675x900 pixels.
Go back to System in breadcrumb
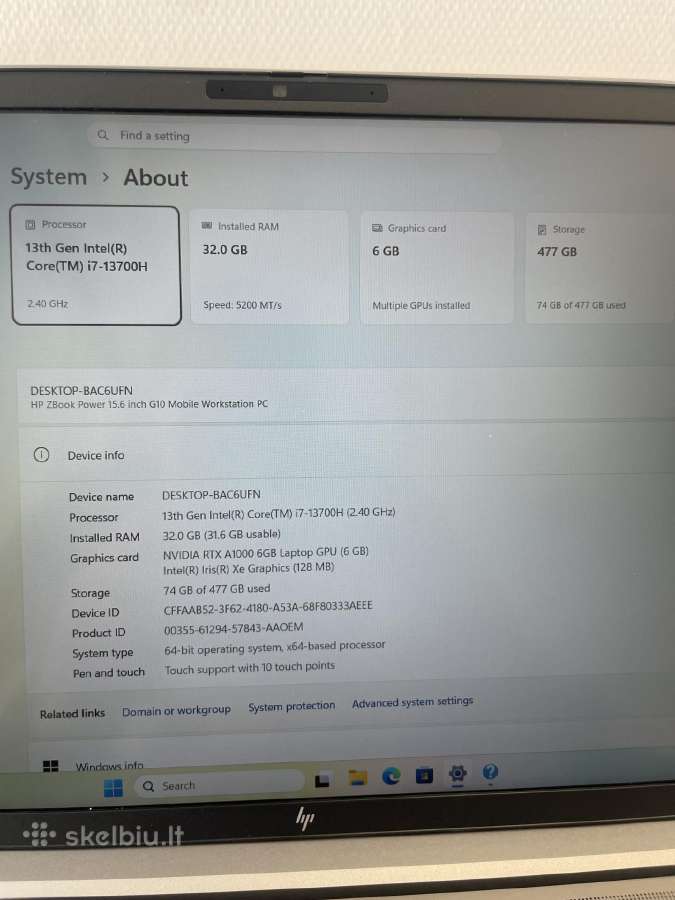48,177
